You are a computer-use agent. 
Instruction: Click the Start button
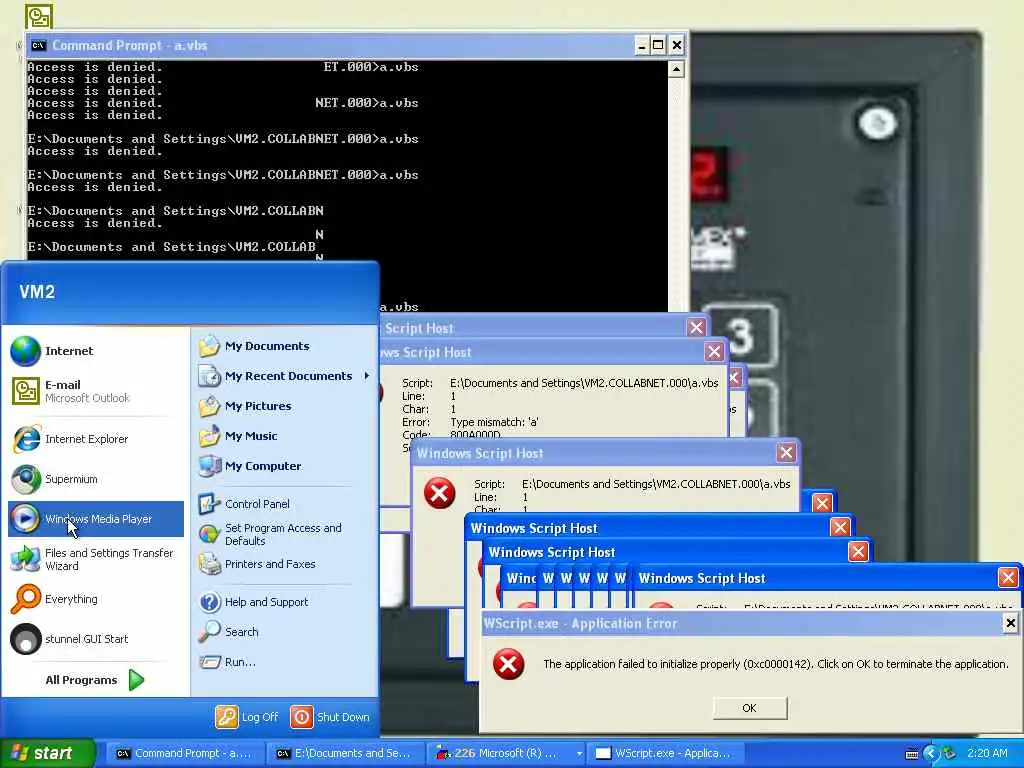tap(47, 753)
